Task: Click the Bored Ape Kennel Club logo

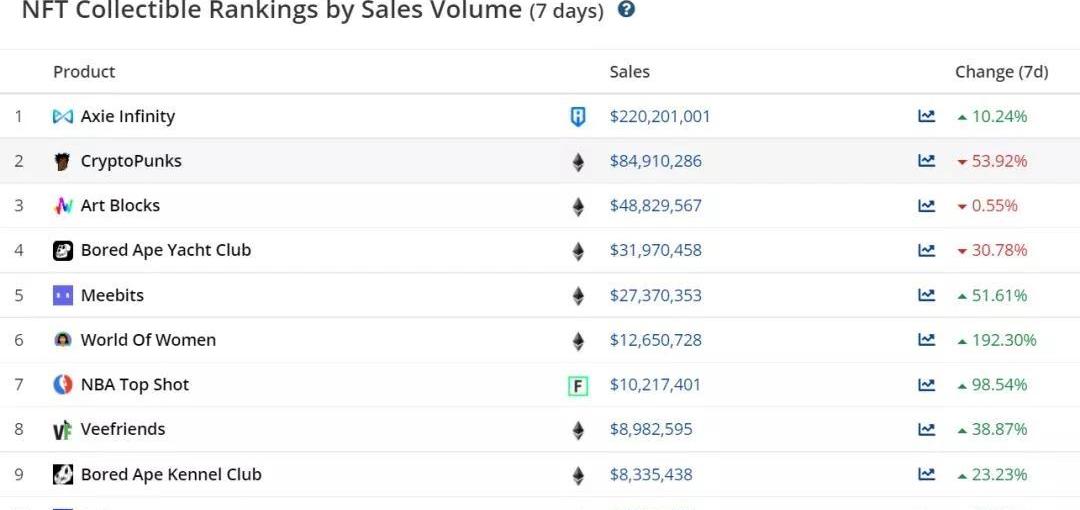Action: 63,474
